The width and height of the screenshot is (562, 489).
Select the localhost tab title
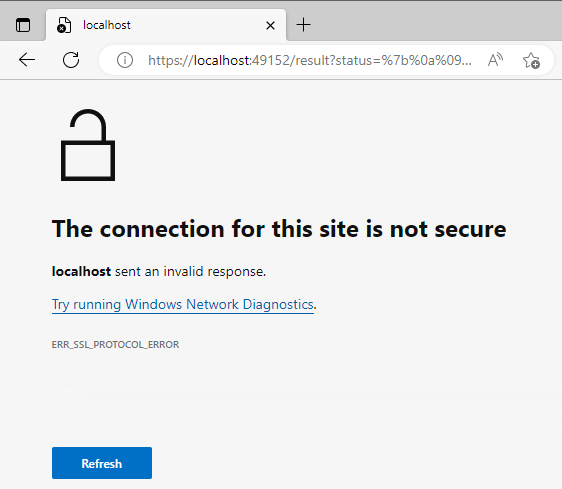107,25
